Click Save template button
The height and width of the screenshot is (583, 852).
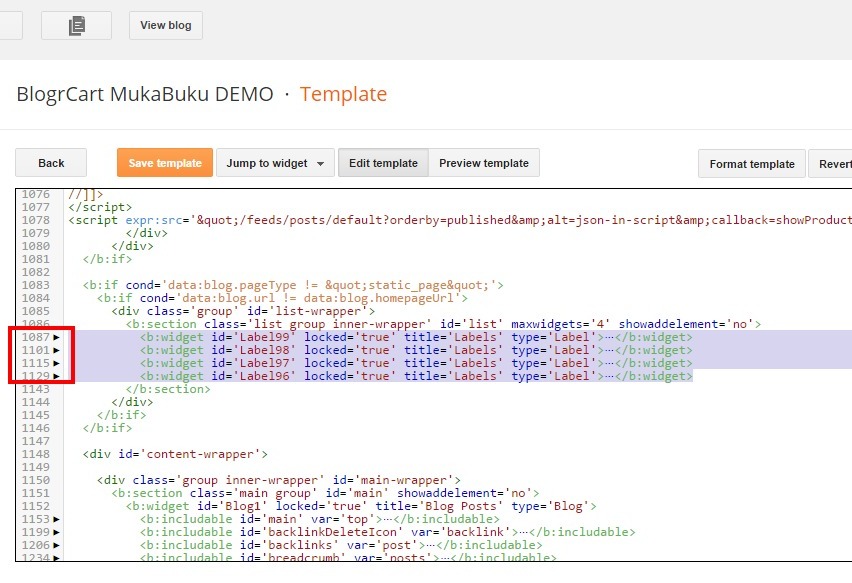click(x=165, y=163)
